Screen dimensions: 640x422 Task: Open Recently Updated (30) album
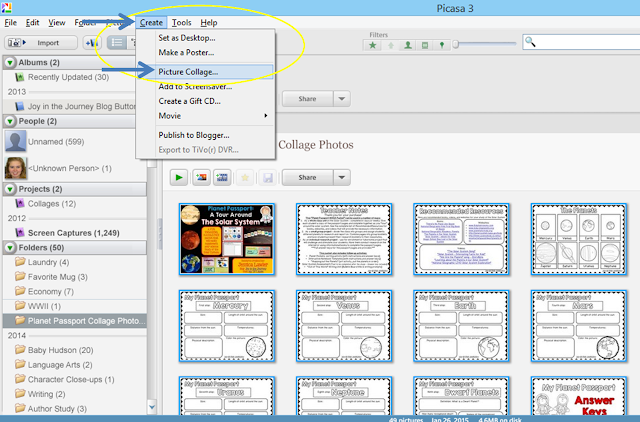point(68,77)
